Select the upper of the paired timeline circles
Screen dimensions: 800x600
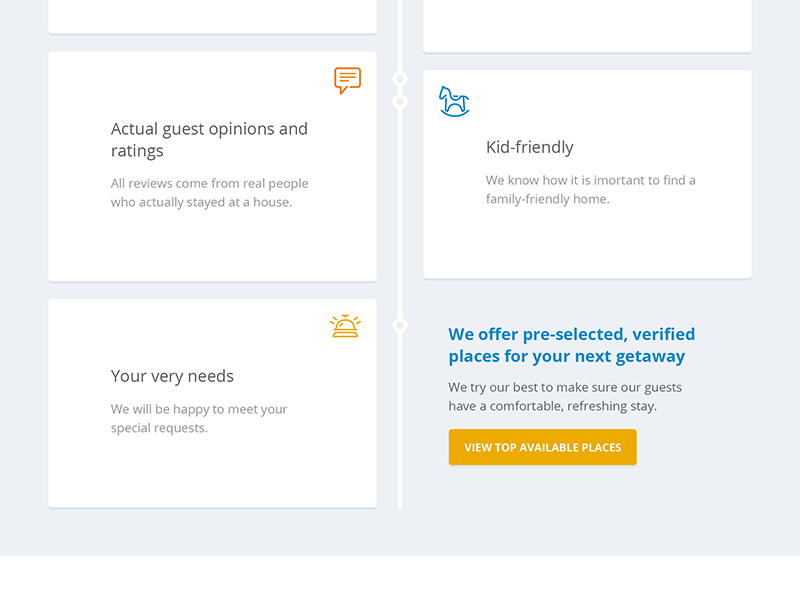tap(400, 79)
